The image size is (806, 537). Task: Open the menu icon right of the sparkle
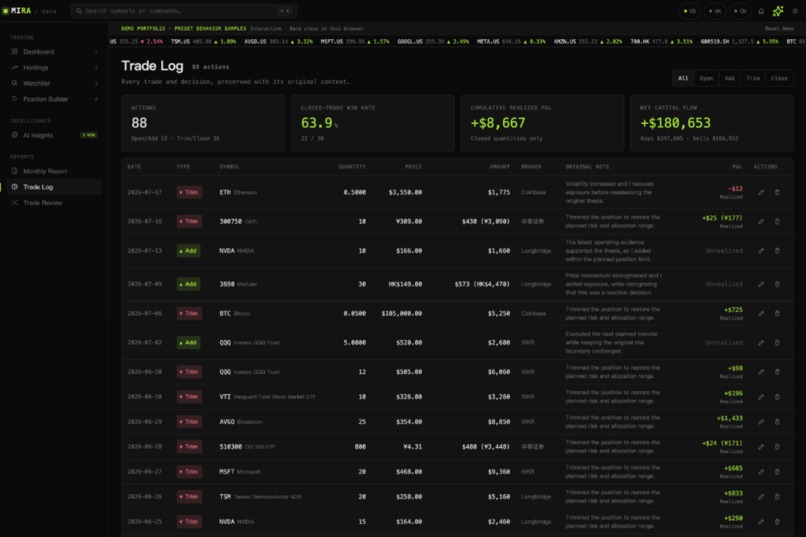(x=795, y=11)
